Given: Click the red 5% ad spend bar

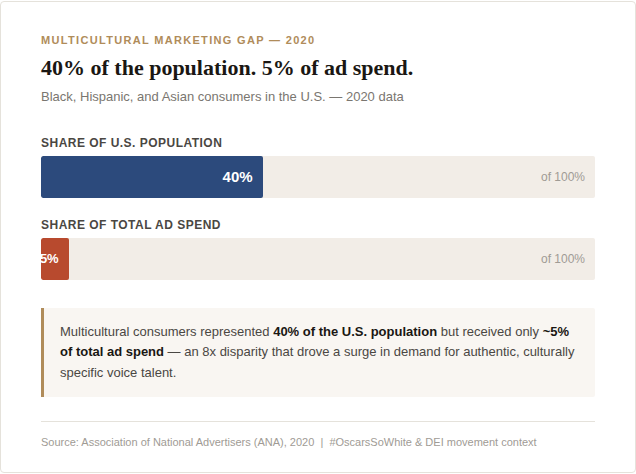Looking at the screenshot, I should click(x=55, y=259).
